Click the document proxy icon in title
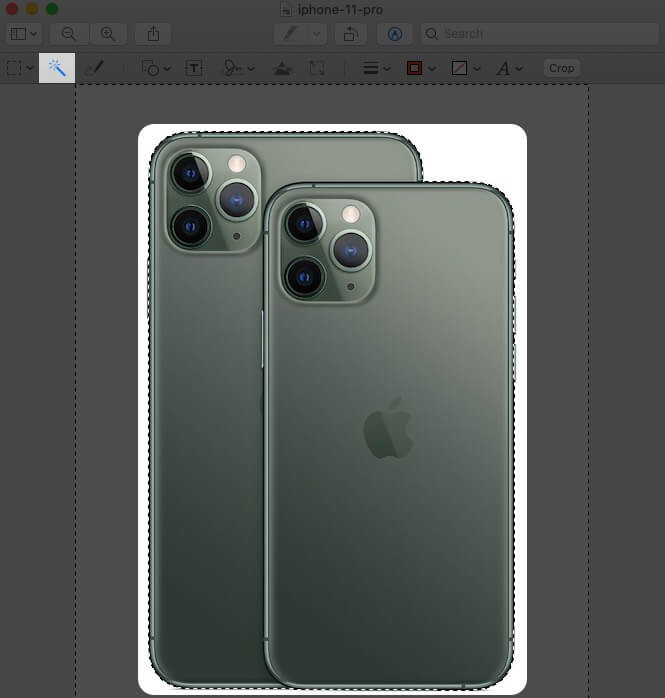 (286, 10)
